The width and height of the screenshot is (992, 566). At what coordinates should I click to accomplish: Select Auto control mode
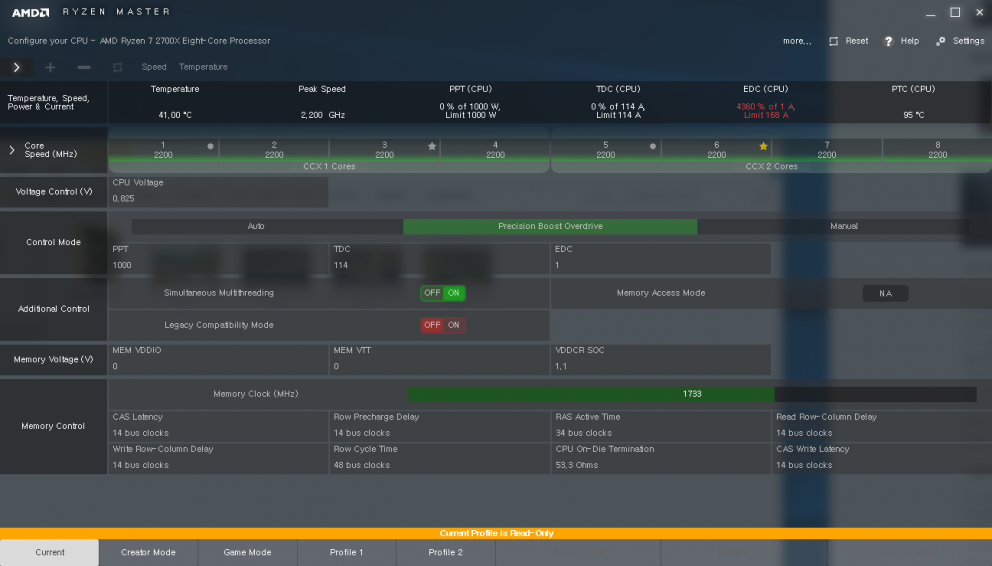pyautogui.click(x=267, y=226)
